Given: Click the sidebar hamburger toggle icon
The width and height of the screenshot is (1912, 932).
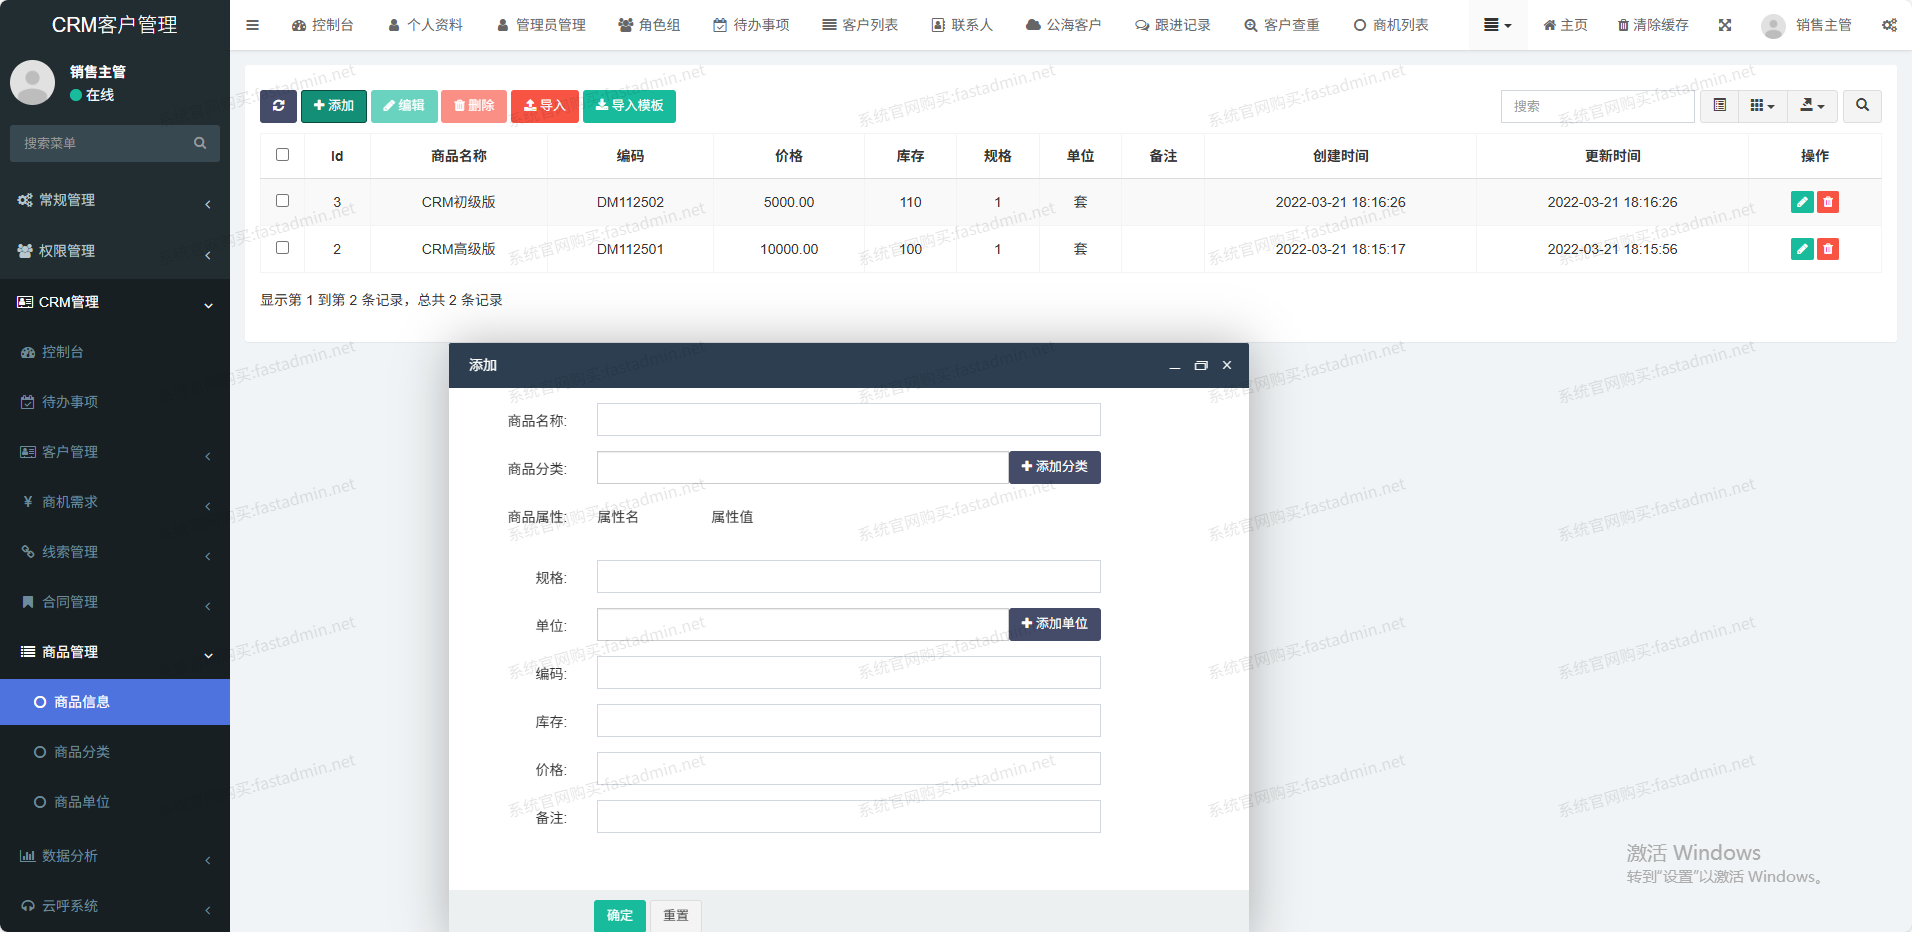Looking at the screenshot, I should 253,25.
